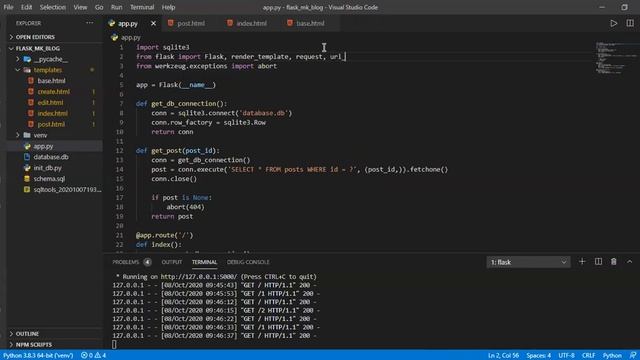The width and height of the screenshot is (640, 360).
Task: Show the Debug Console tab
Action: click(x=248, y=262)
